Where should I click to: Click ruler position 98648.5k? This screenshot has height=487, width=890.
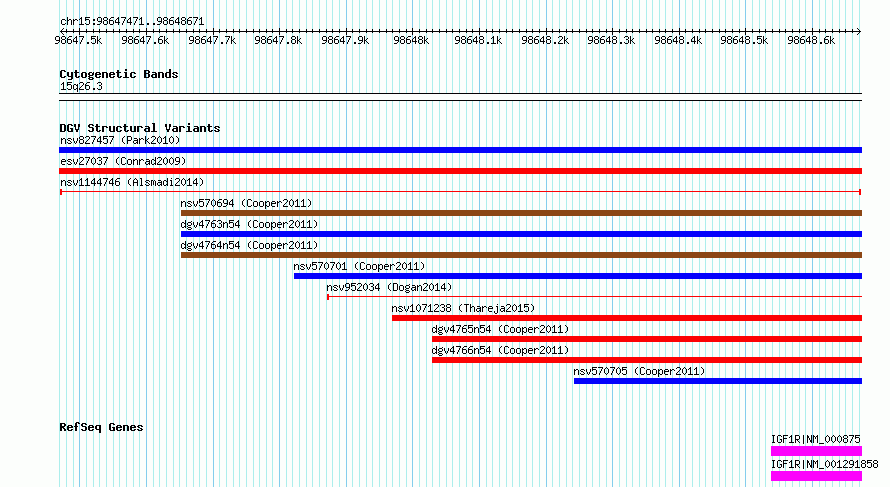pyautogui.click(x=744, y=40)
